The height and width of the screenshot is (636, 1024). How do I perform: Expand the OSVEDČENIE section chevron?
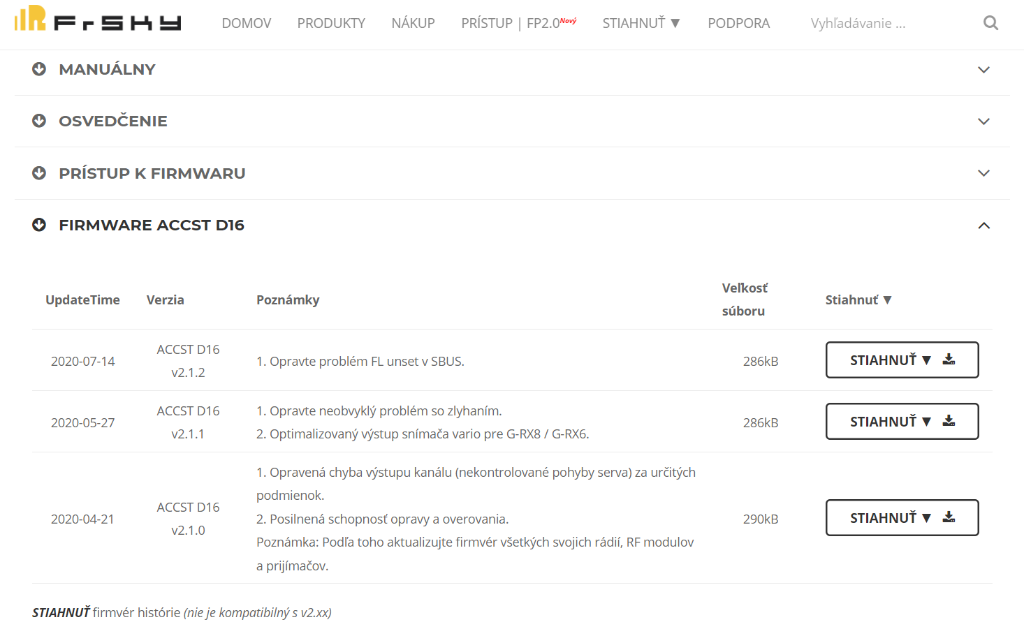point(983,122)
